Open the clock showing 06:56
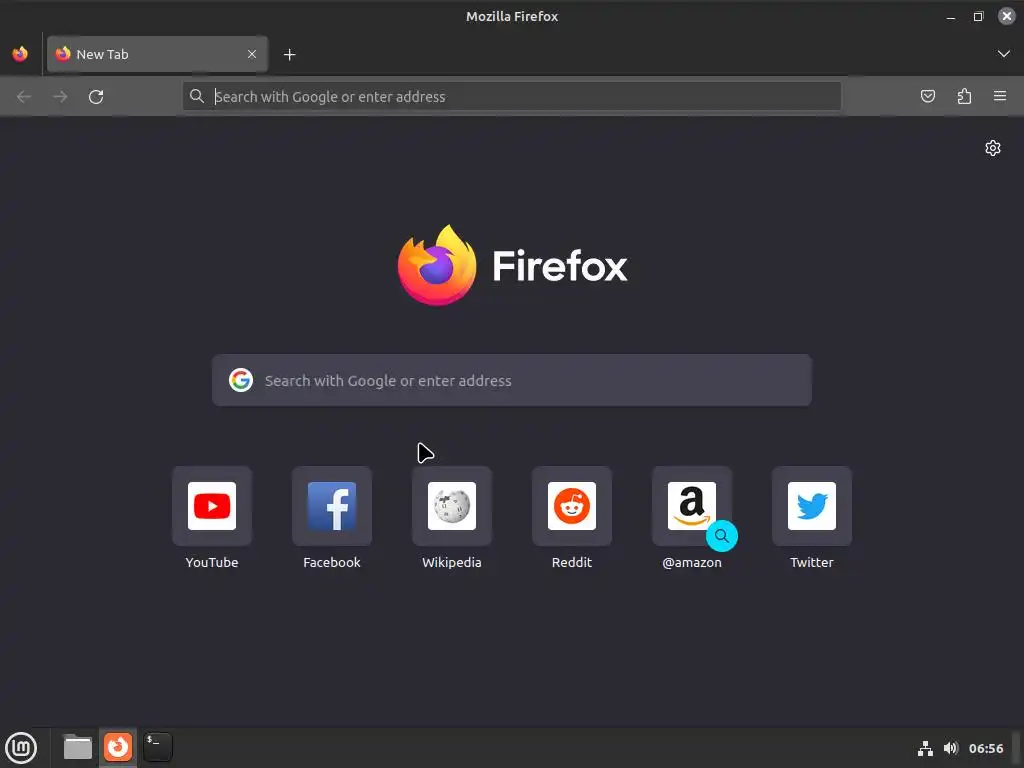Viewport: 1024px width, 768px height. pos(986,748)
